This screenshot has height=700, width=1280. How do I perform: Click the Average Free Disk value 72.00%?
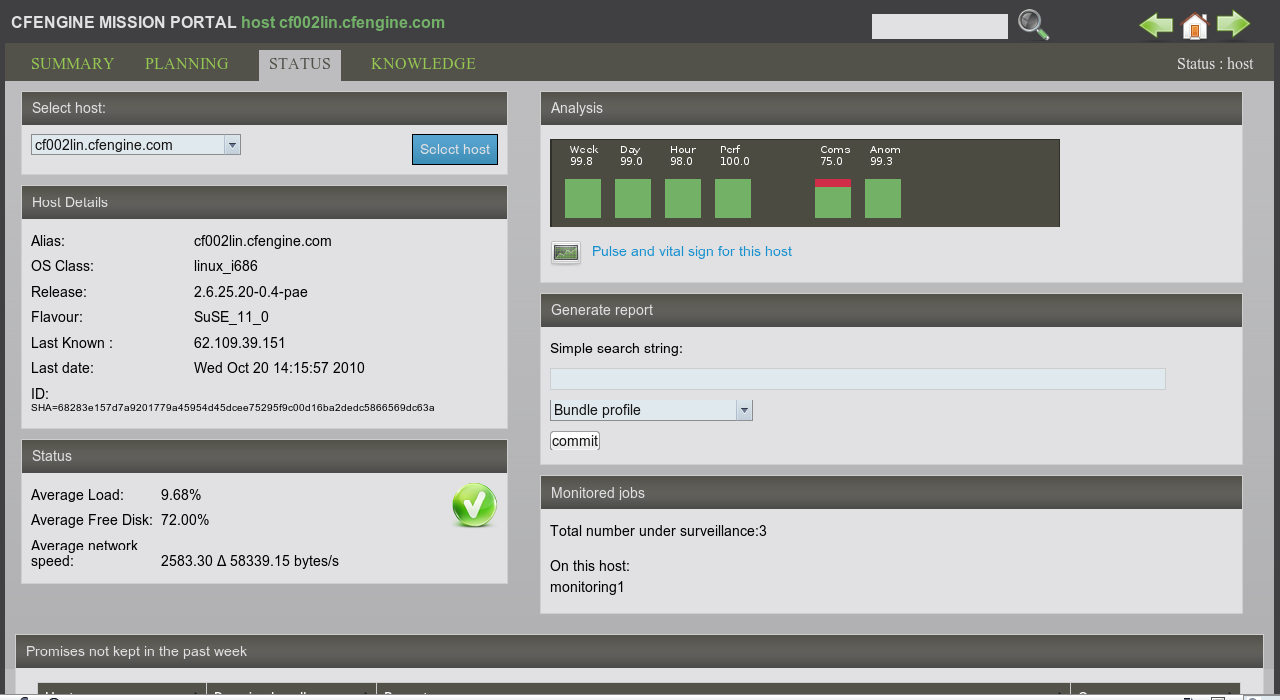[185, 520]
